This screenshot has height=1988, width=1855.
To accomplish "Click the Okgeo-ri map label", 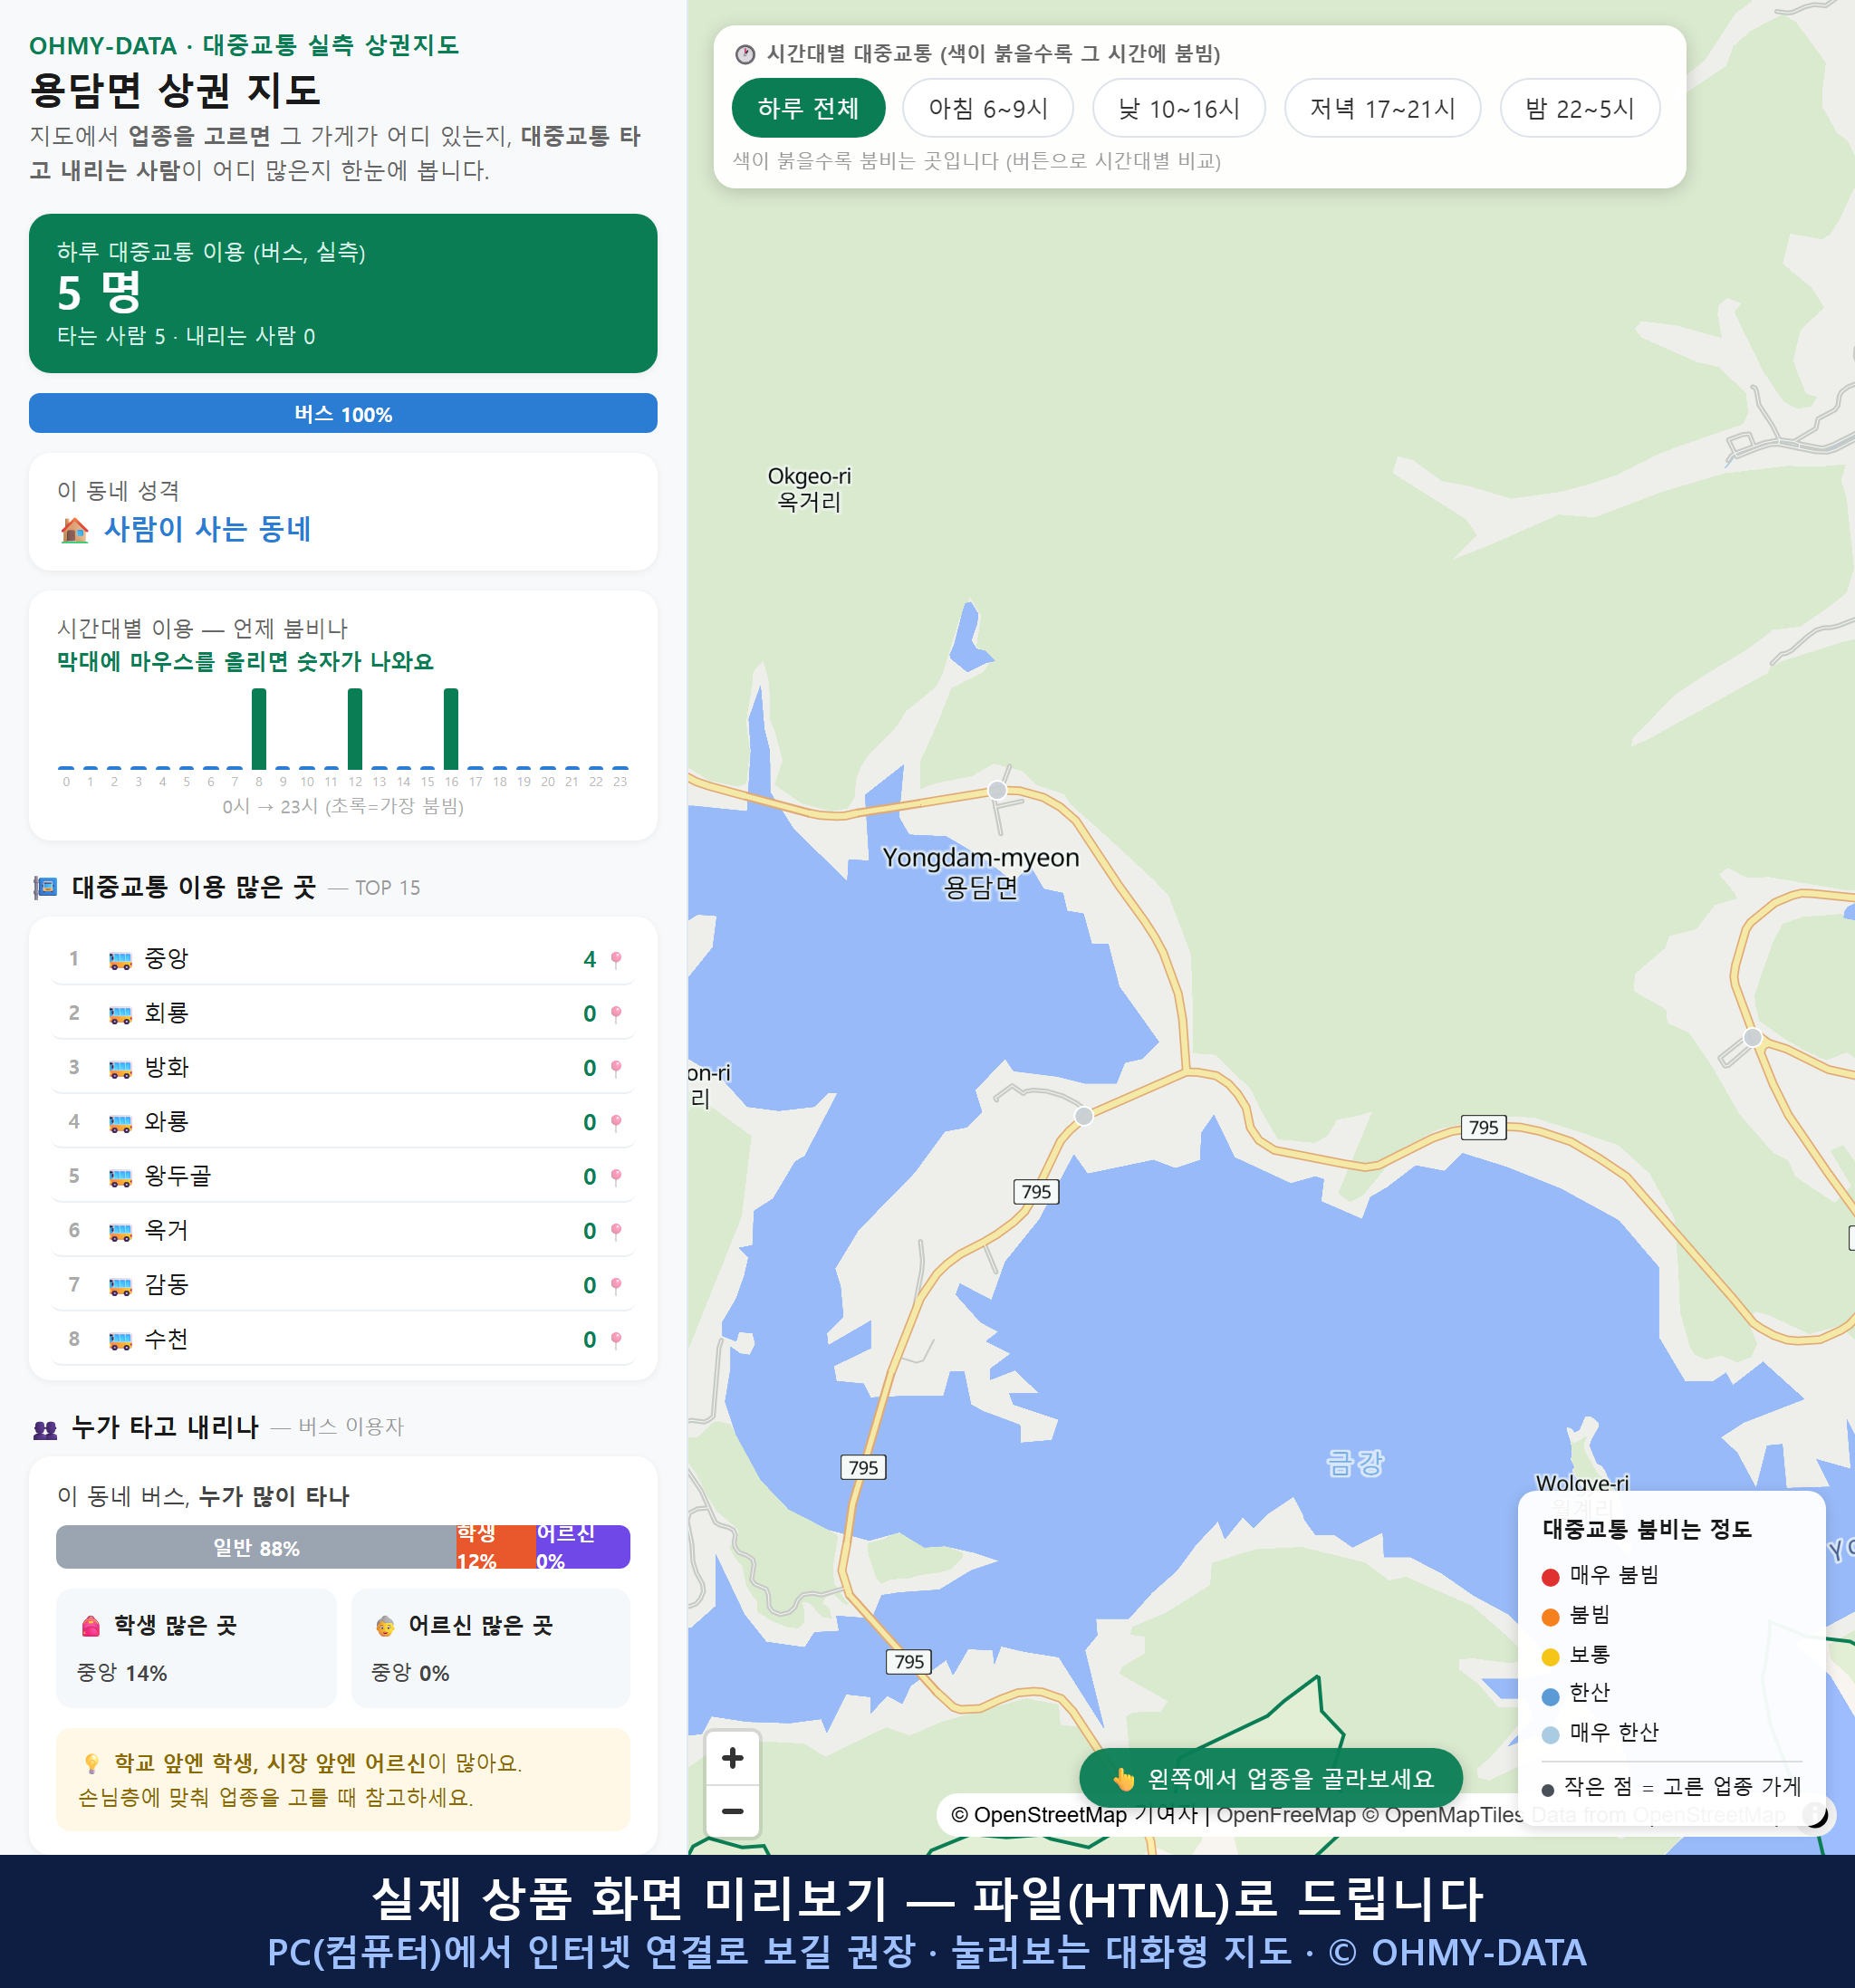I will [x=809, y=488].
